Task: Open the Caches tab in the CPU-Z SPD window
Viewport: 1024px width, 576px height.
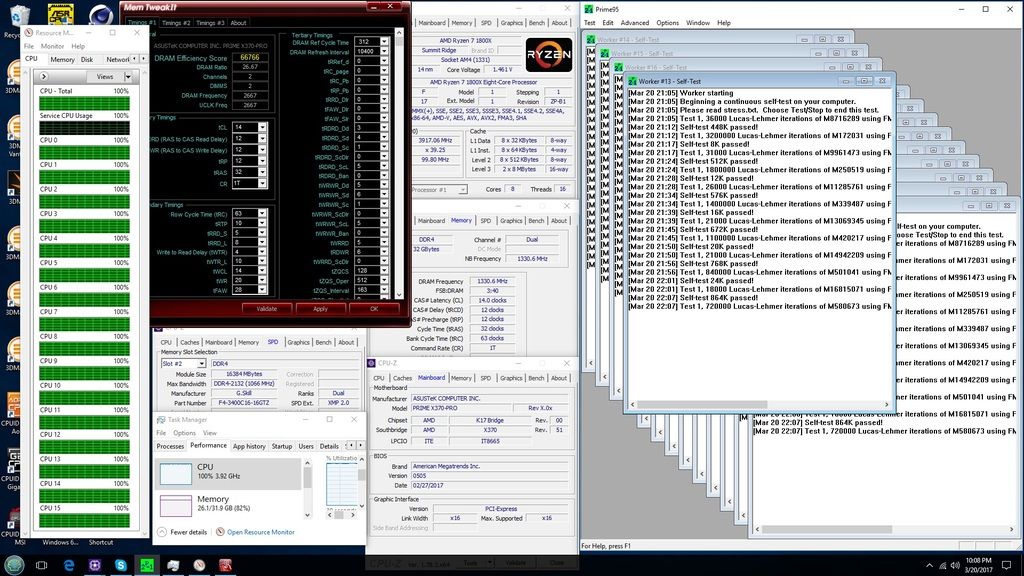Action: [189, 342]
